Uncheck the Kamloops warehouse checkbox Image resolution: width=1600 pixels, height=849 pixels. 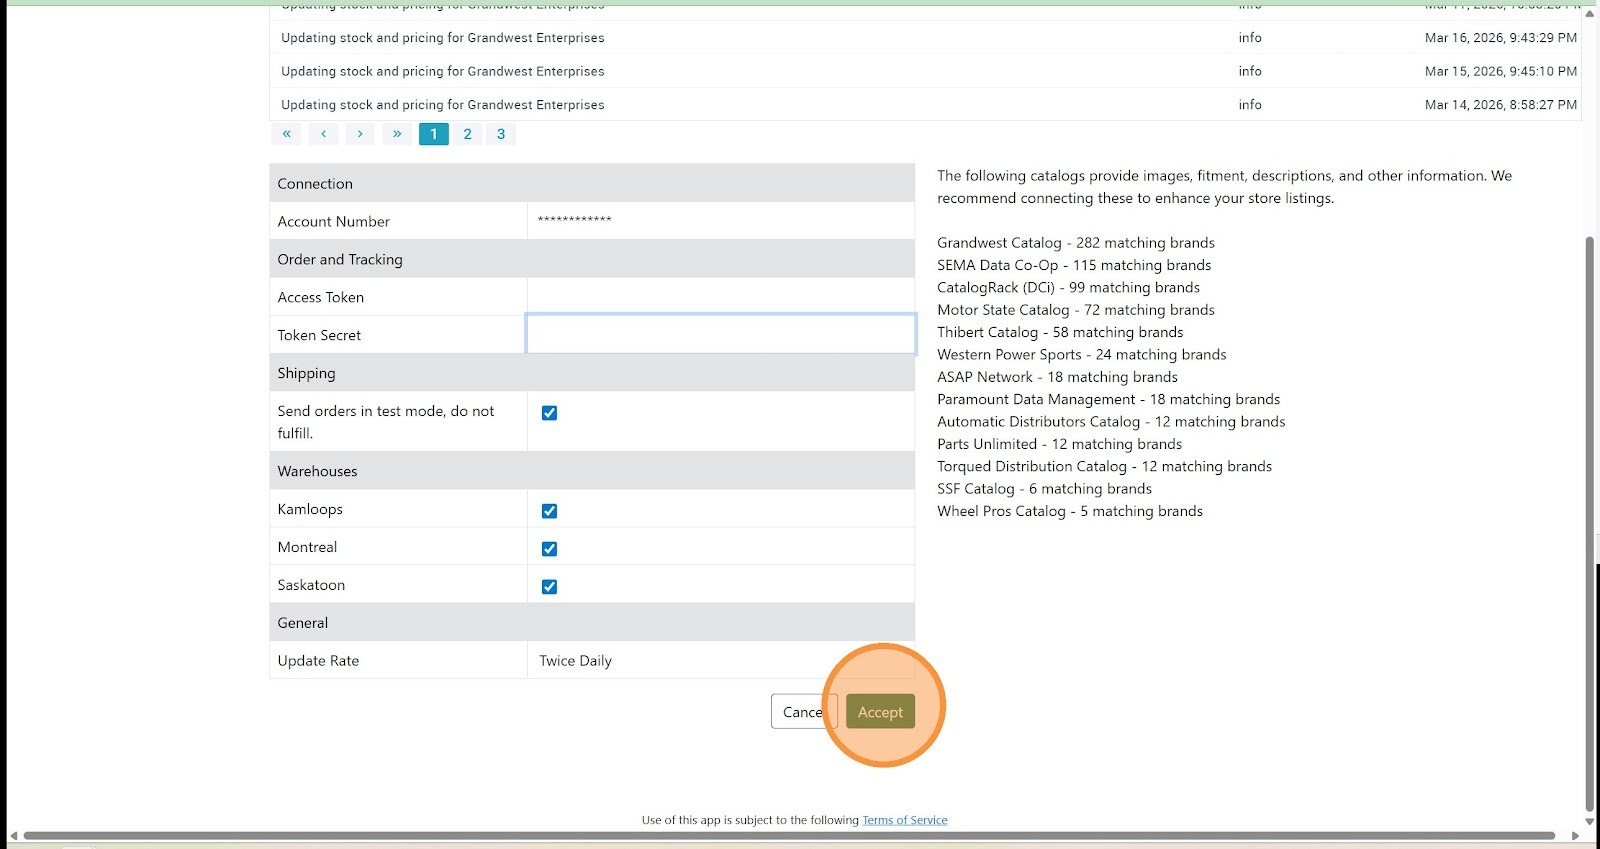pyautogui.click(x=549, y=511)
